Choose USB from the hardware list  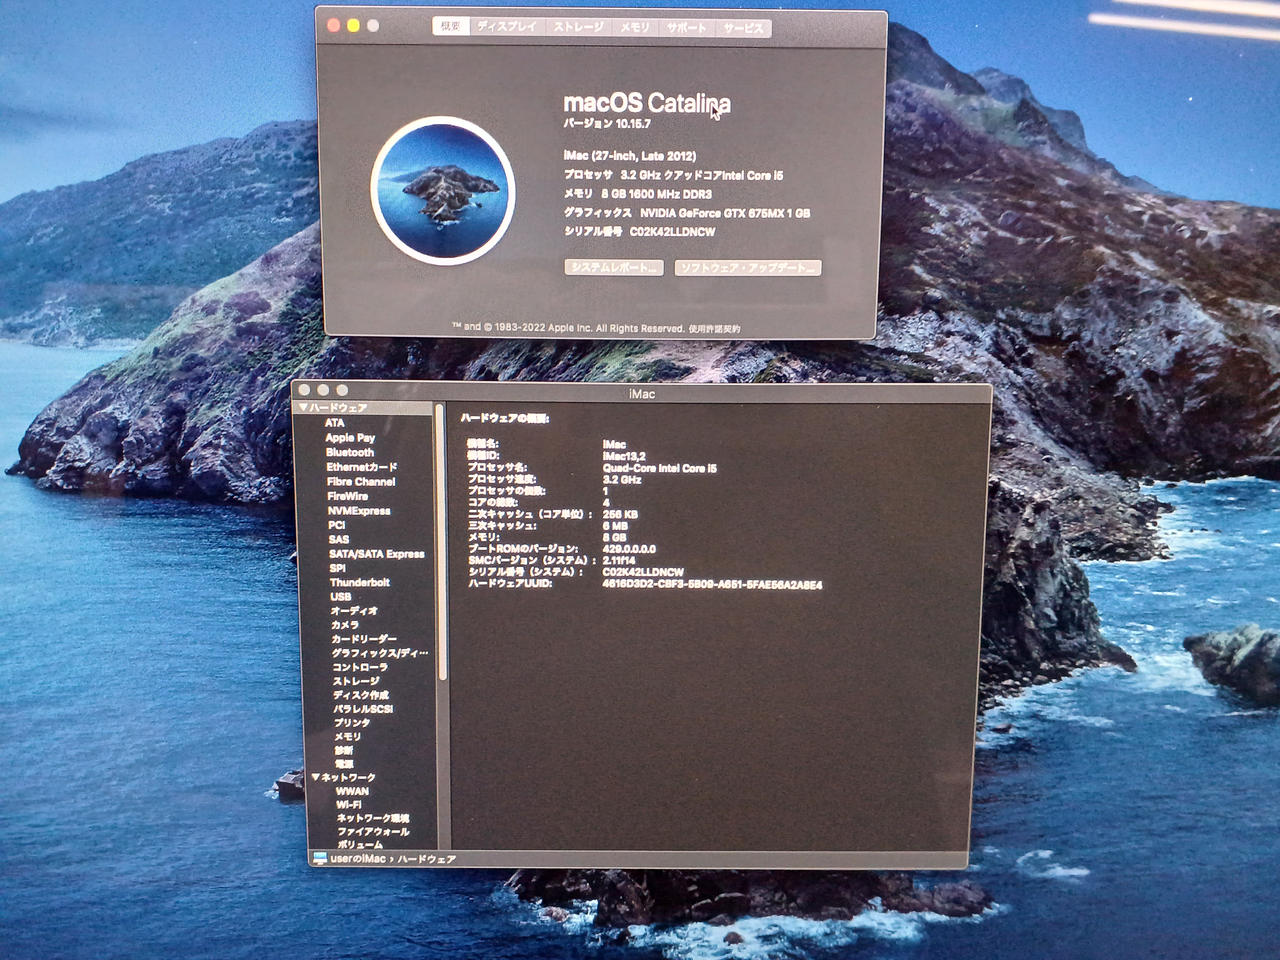pos(341,596)
